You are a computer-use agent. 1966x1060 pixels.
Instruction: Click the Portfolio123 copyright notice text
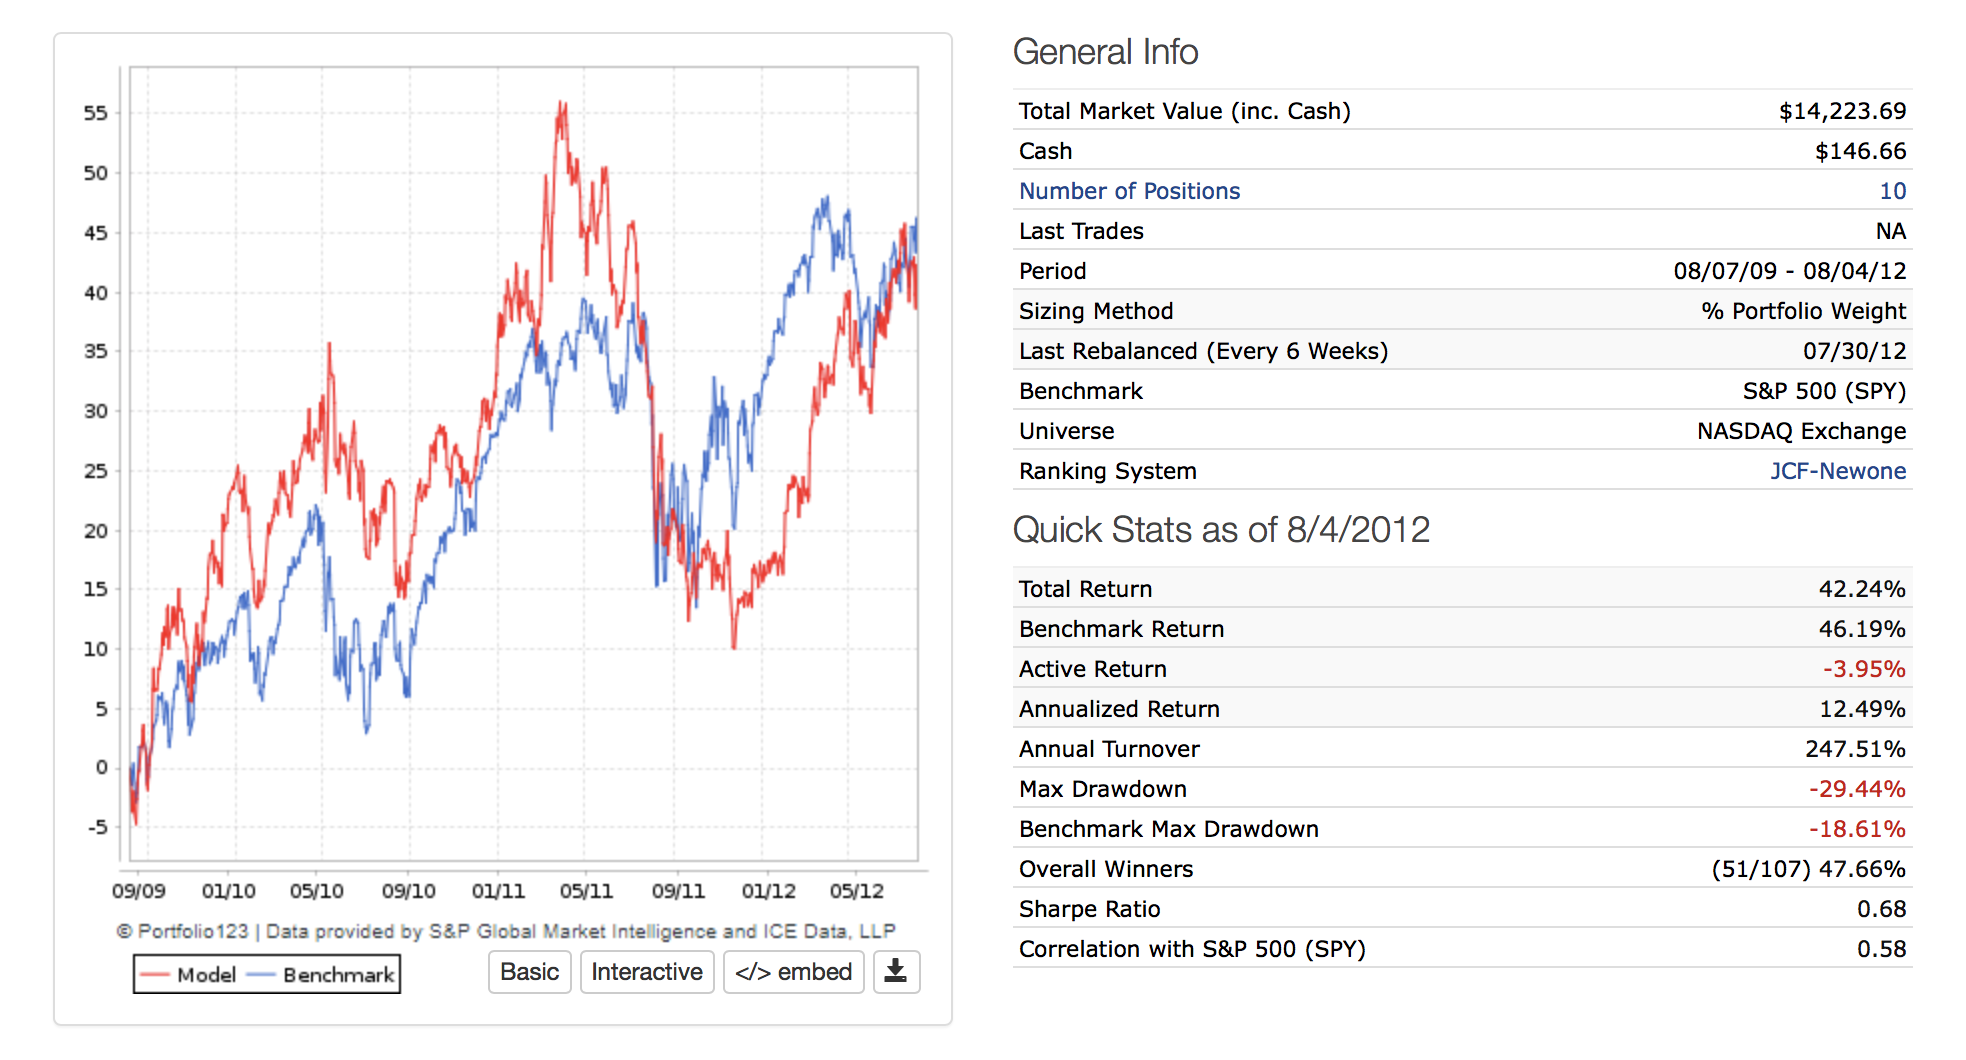(505, 931)
